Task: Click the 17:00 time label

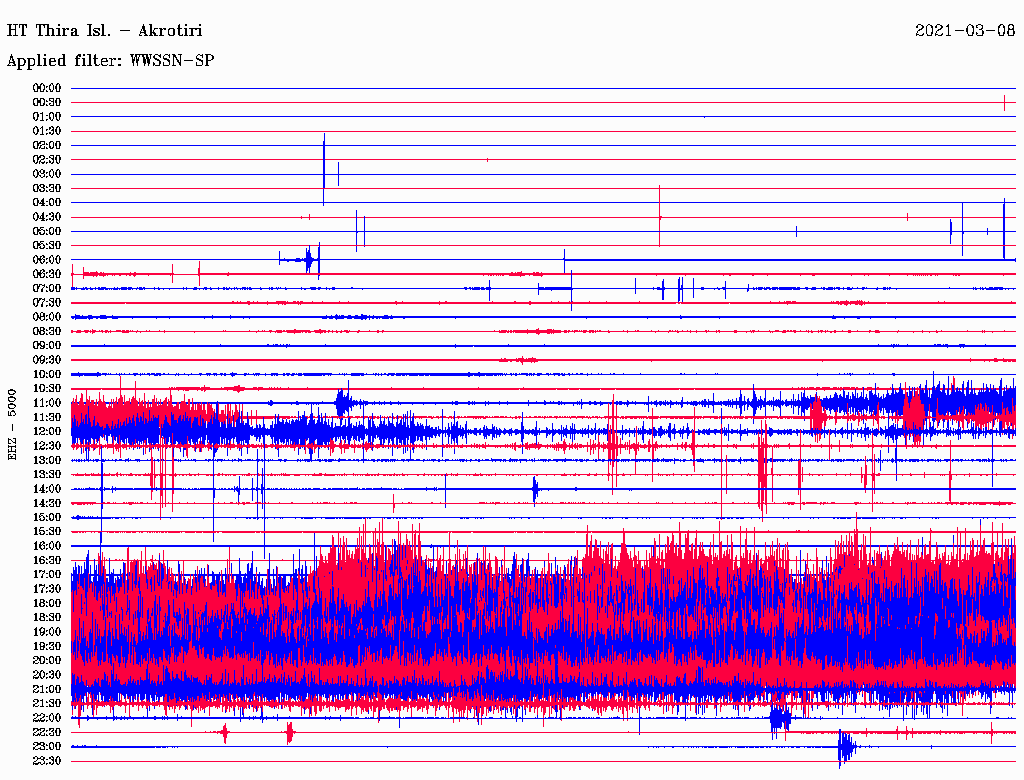Action: [47, 575]
